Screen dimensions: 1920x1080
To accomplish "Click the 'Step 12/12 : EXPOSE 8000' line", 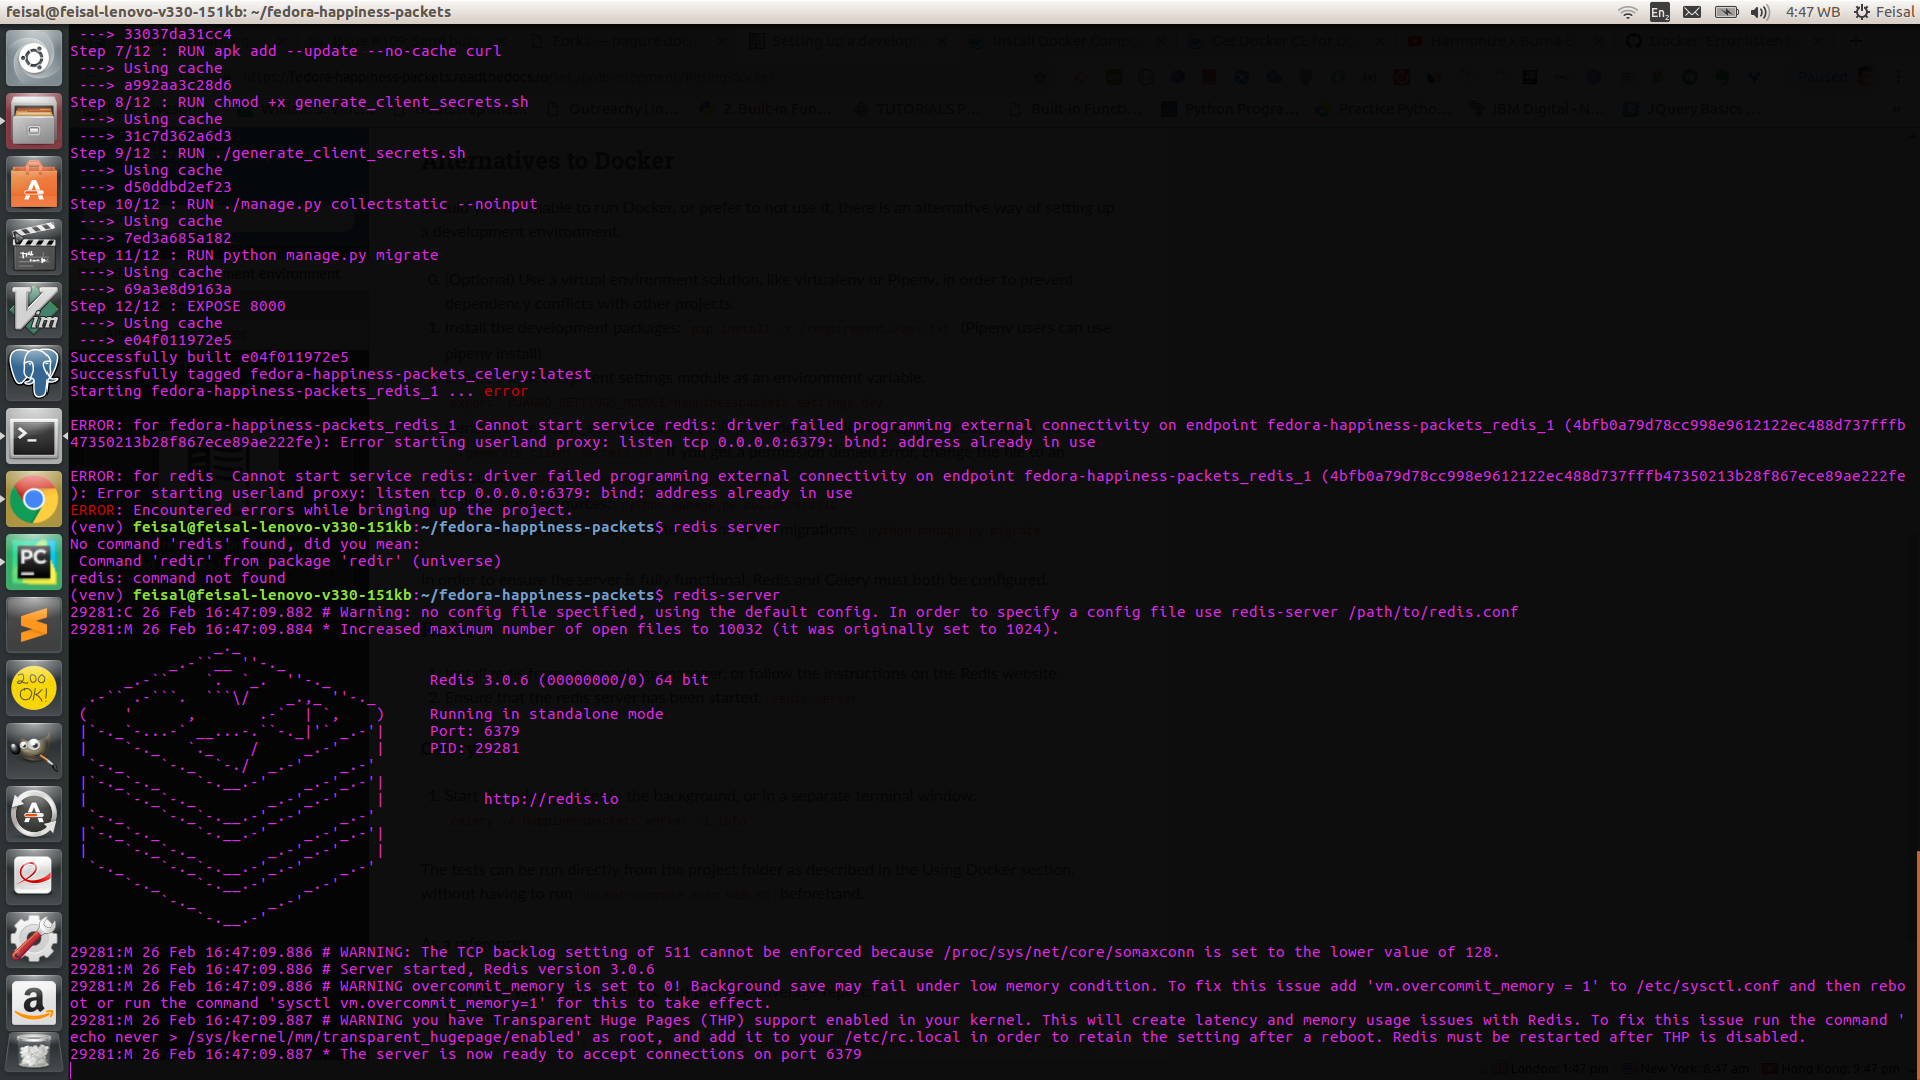I will click(178, 306).
